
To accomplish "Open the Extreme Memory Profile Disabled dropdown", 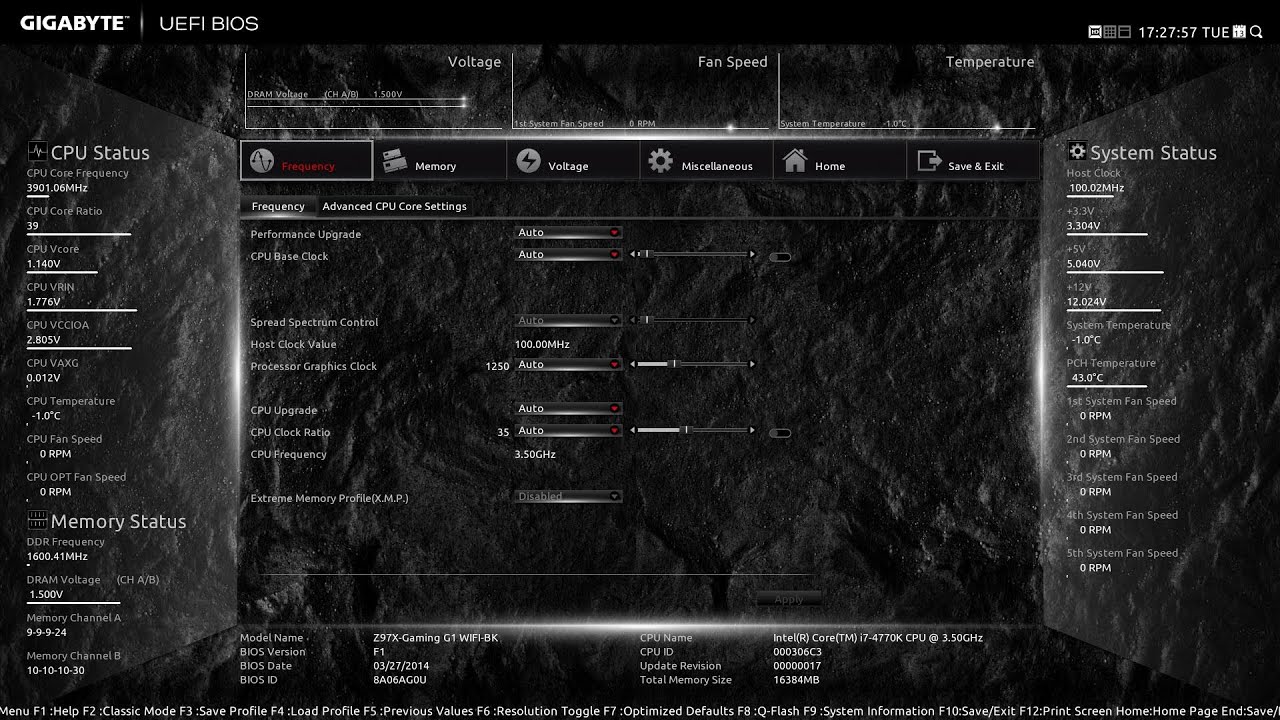I will point(568,496).
